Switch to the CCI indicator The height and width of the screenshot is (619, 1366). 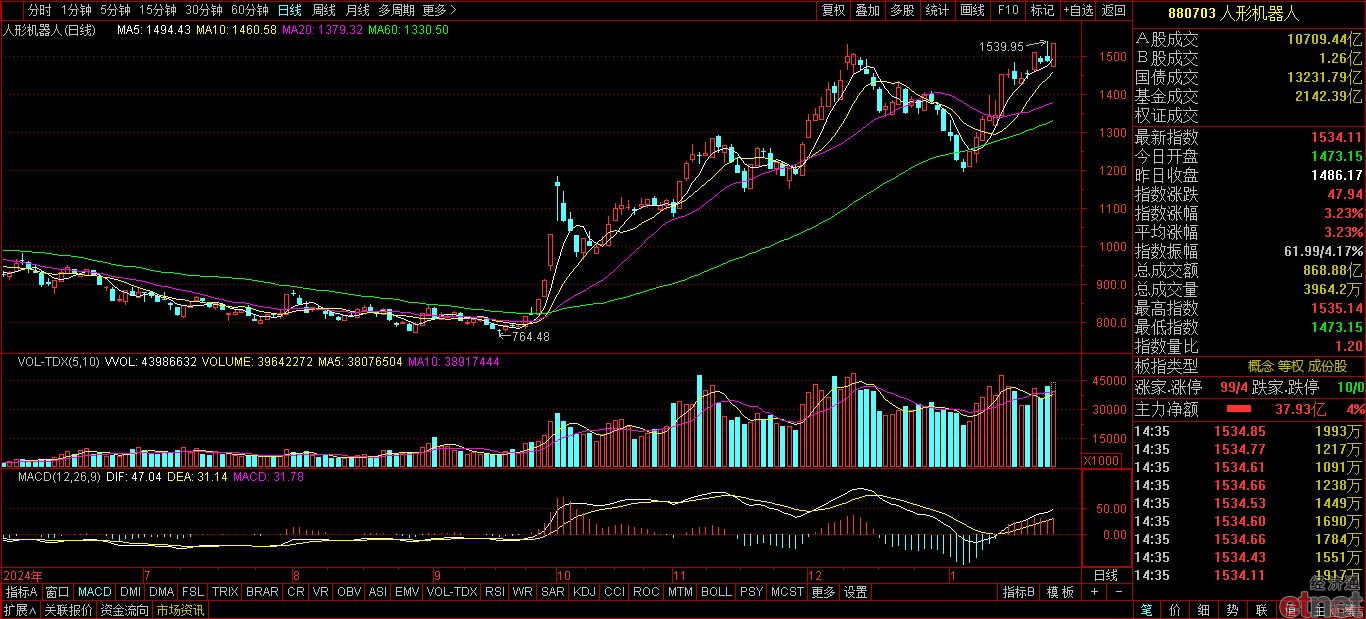click(614, 592)
